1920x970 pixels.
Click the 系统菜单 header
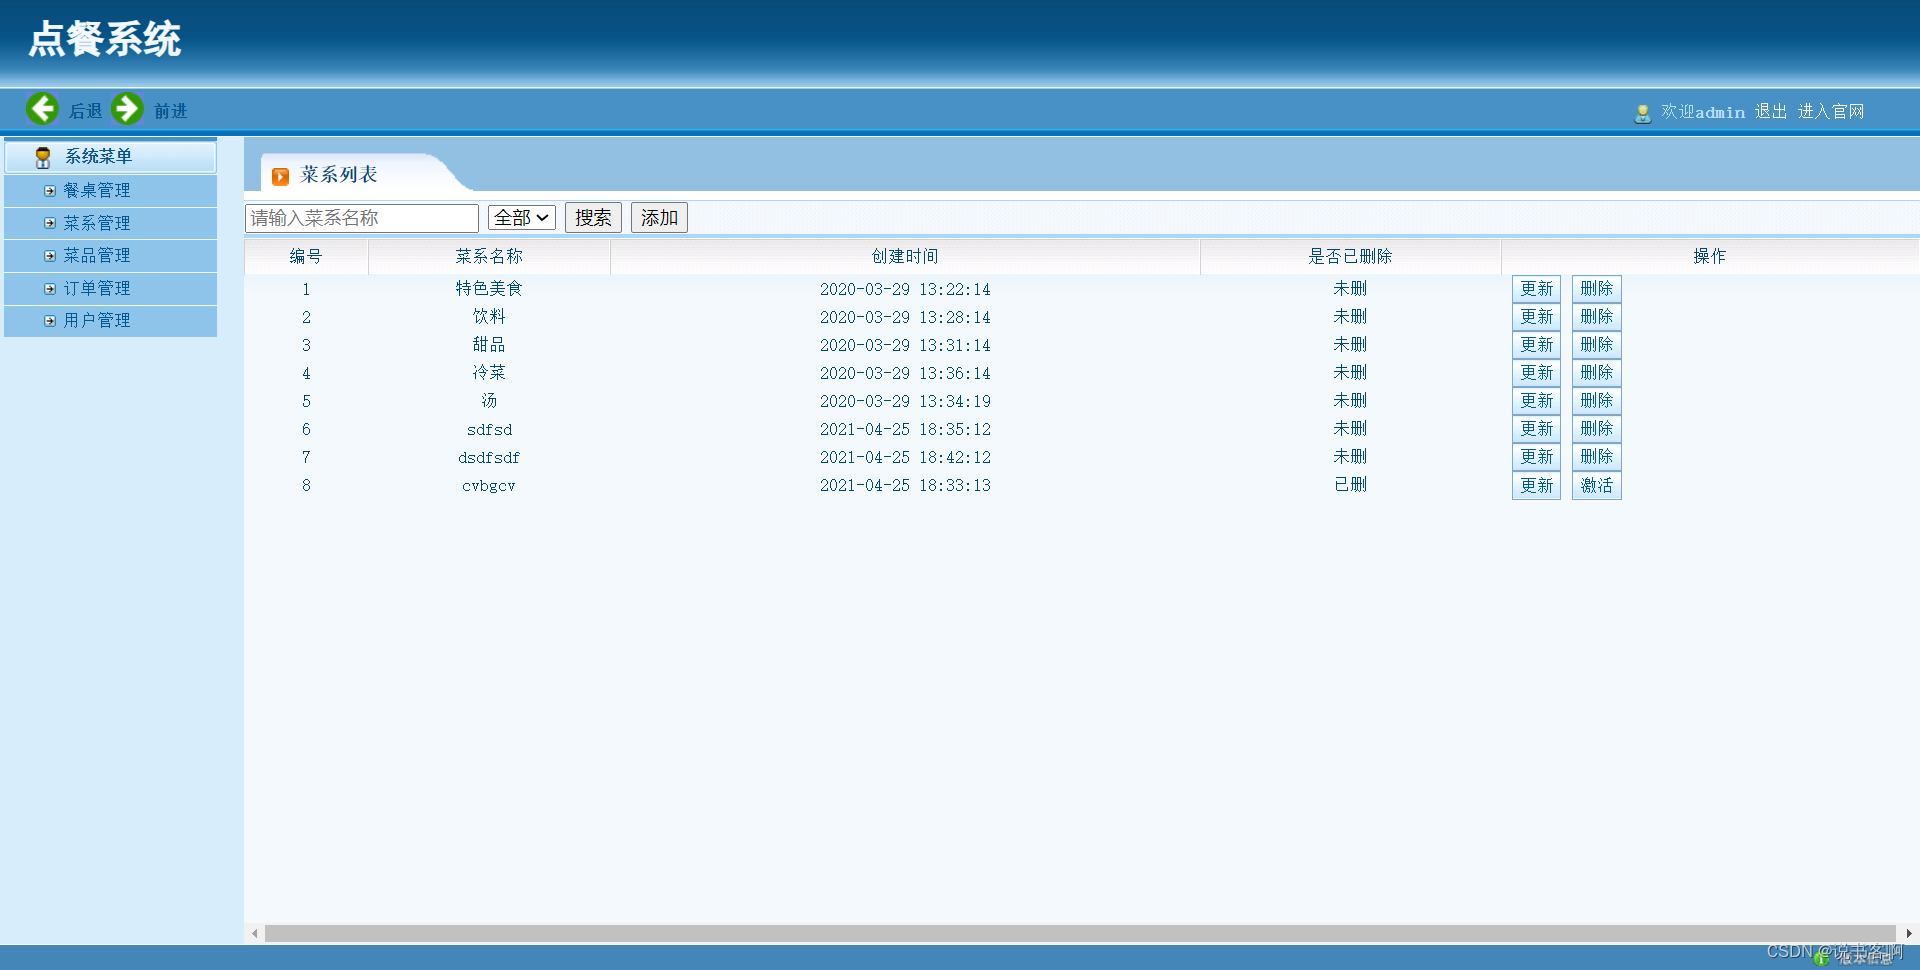(110, 157)
